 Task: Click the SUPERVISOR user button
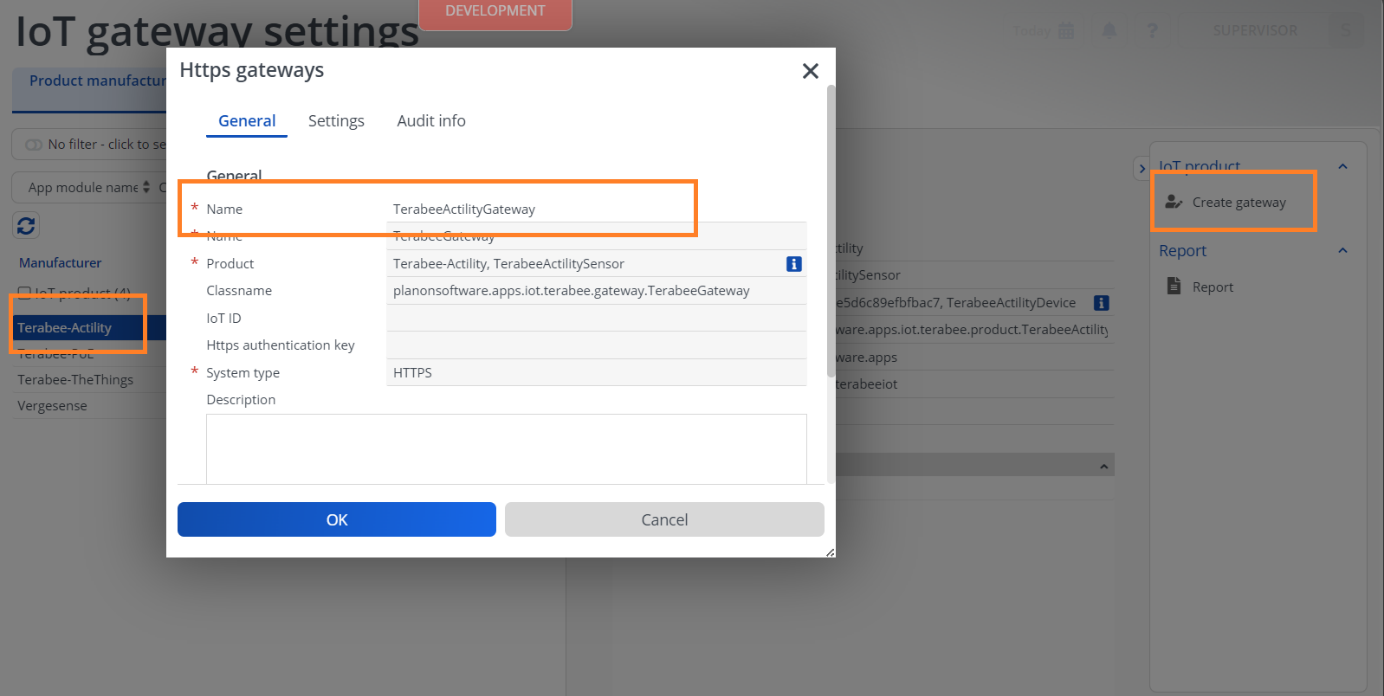coord(1255,31)
